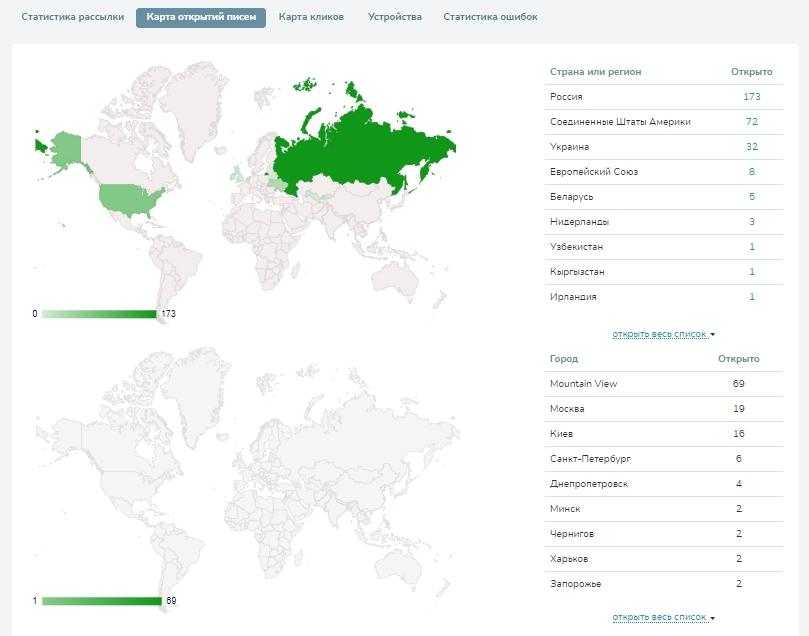Expand the full country list
The height and width of the screenshot is (636, 809).
(x=663, y=334)
